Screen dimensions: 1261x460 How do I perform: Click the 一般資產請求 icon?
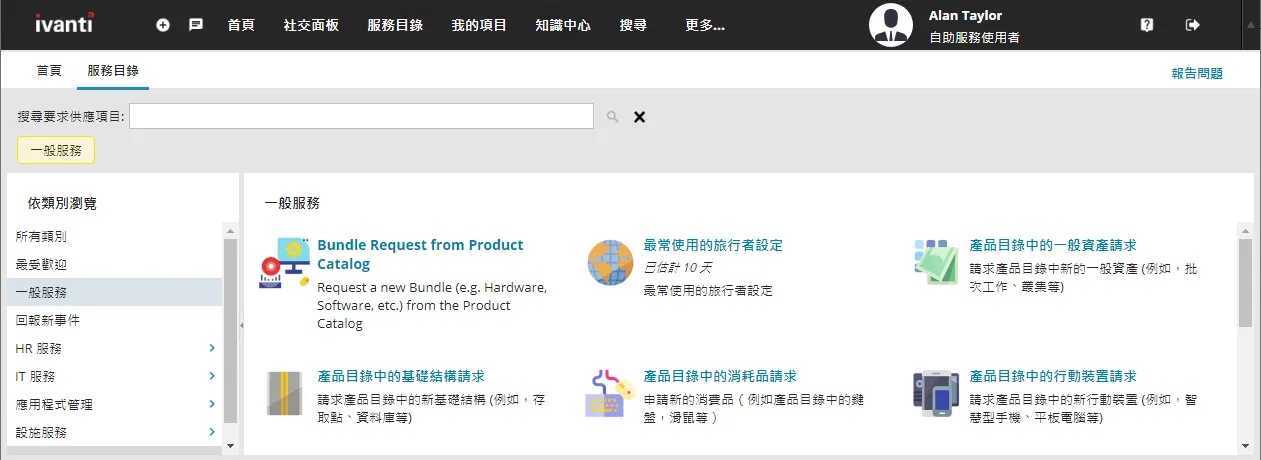[937, 264]
